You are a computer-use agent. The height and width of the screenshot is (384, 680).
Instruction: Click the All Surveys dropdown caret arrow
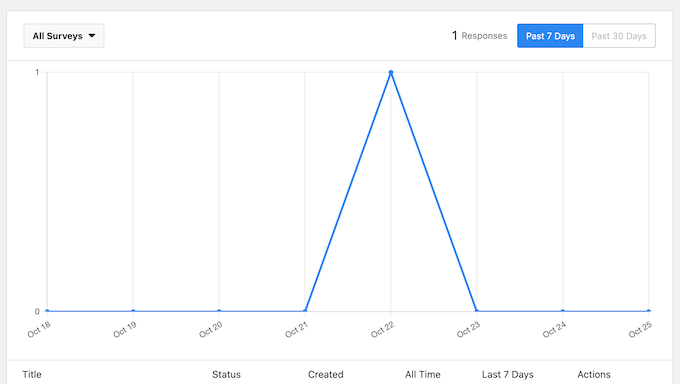click(x=92, y=36)
